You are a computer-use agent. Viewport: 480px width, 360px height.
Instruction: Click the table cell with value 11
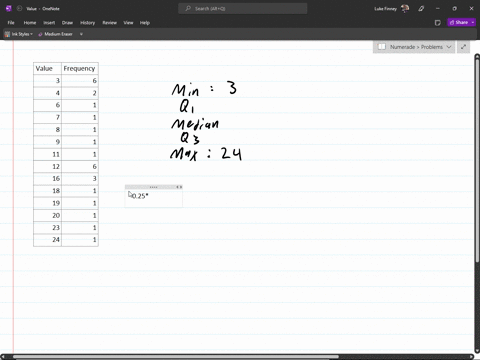pyautogui.click(x=47, y=154)
